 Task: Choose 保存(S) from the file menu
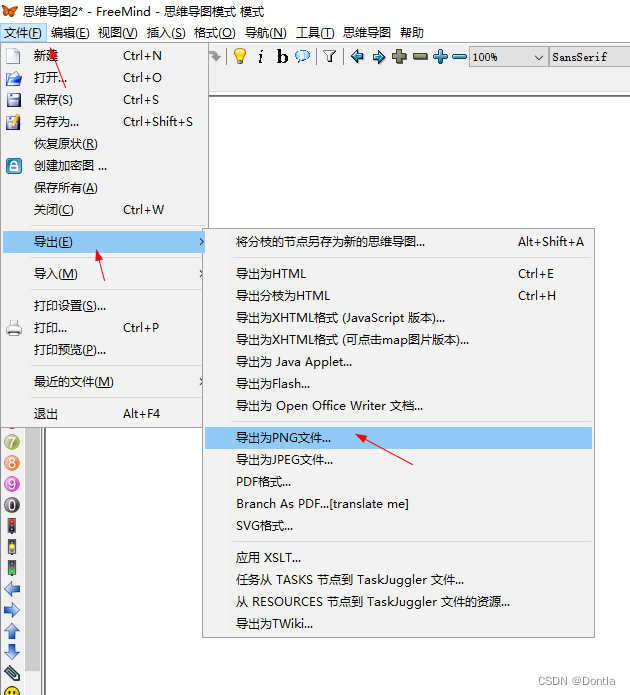104,100
